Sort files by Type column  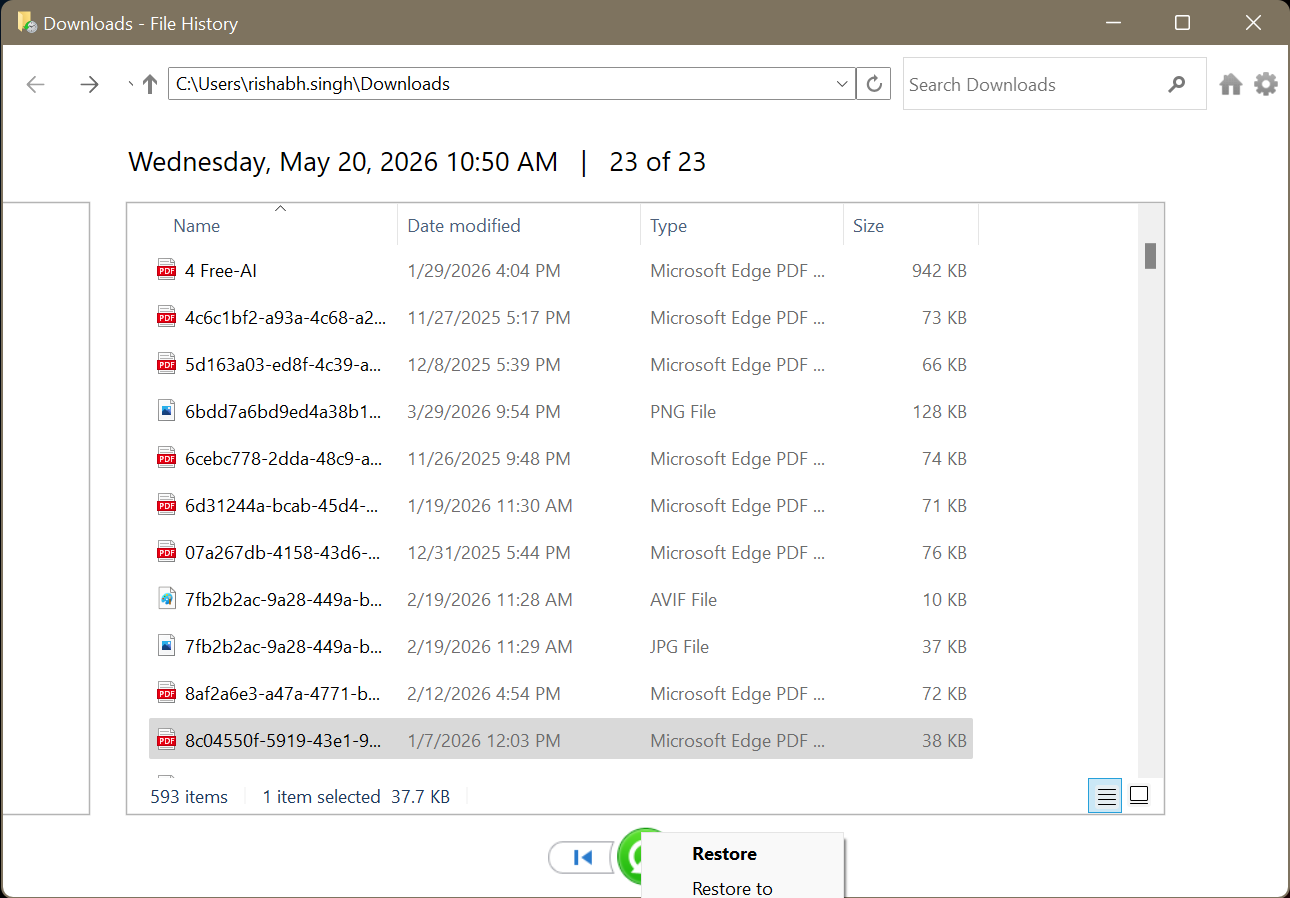tap(668, 226)
